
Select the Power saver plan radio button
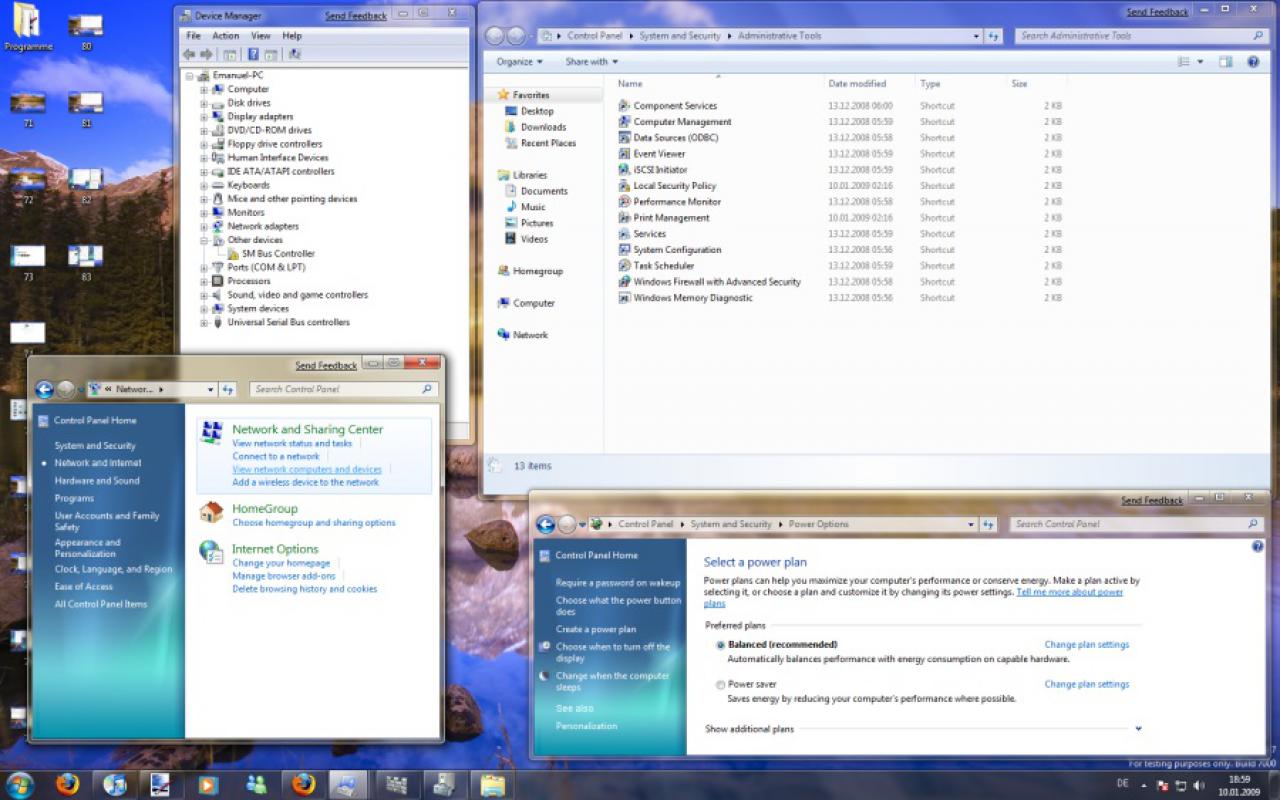[720, 685]
